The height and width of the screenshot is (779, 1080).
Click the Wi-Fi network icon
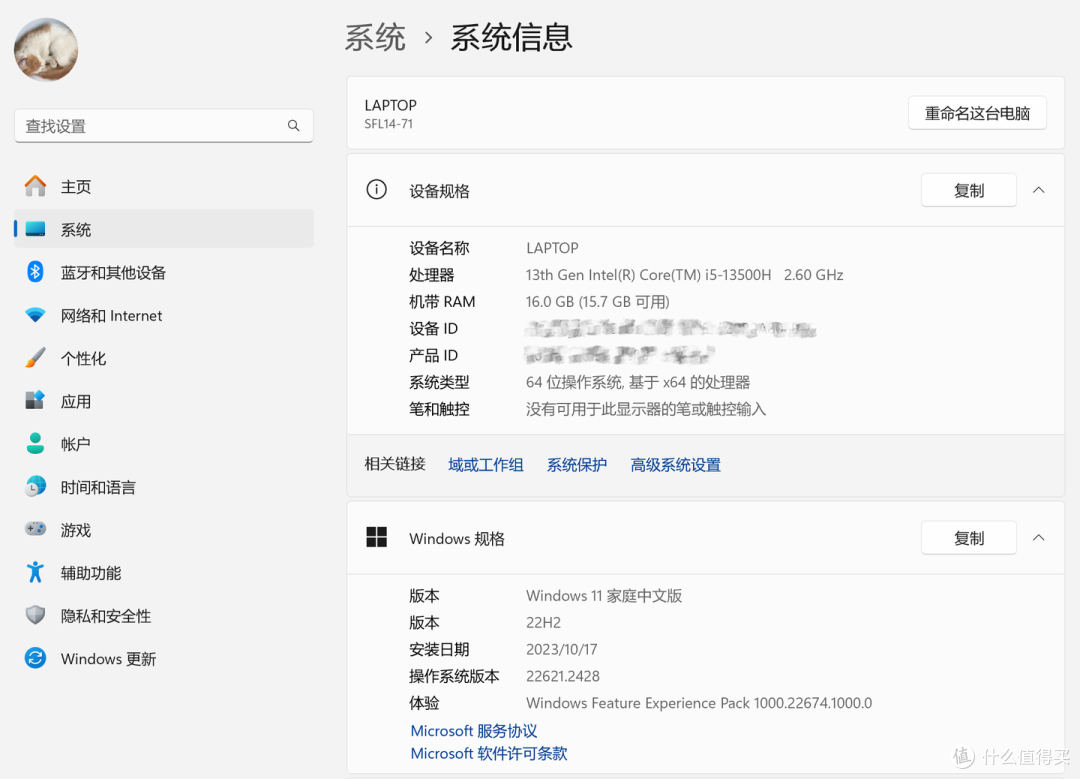click(x=35, y=315)
